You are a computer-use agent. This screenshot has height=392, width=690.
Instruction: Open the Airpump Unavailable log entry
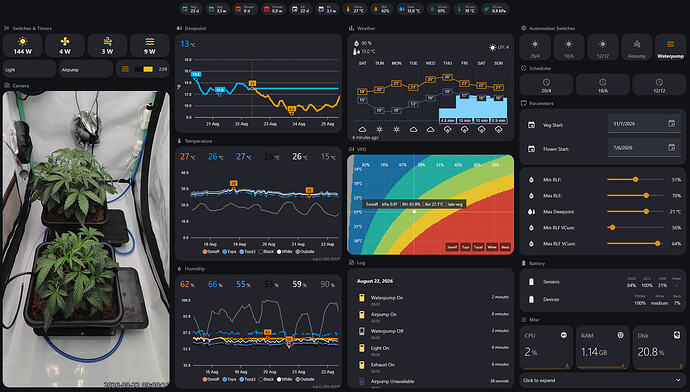433,383
